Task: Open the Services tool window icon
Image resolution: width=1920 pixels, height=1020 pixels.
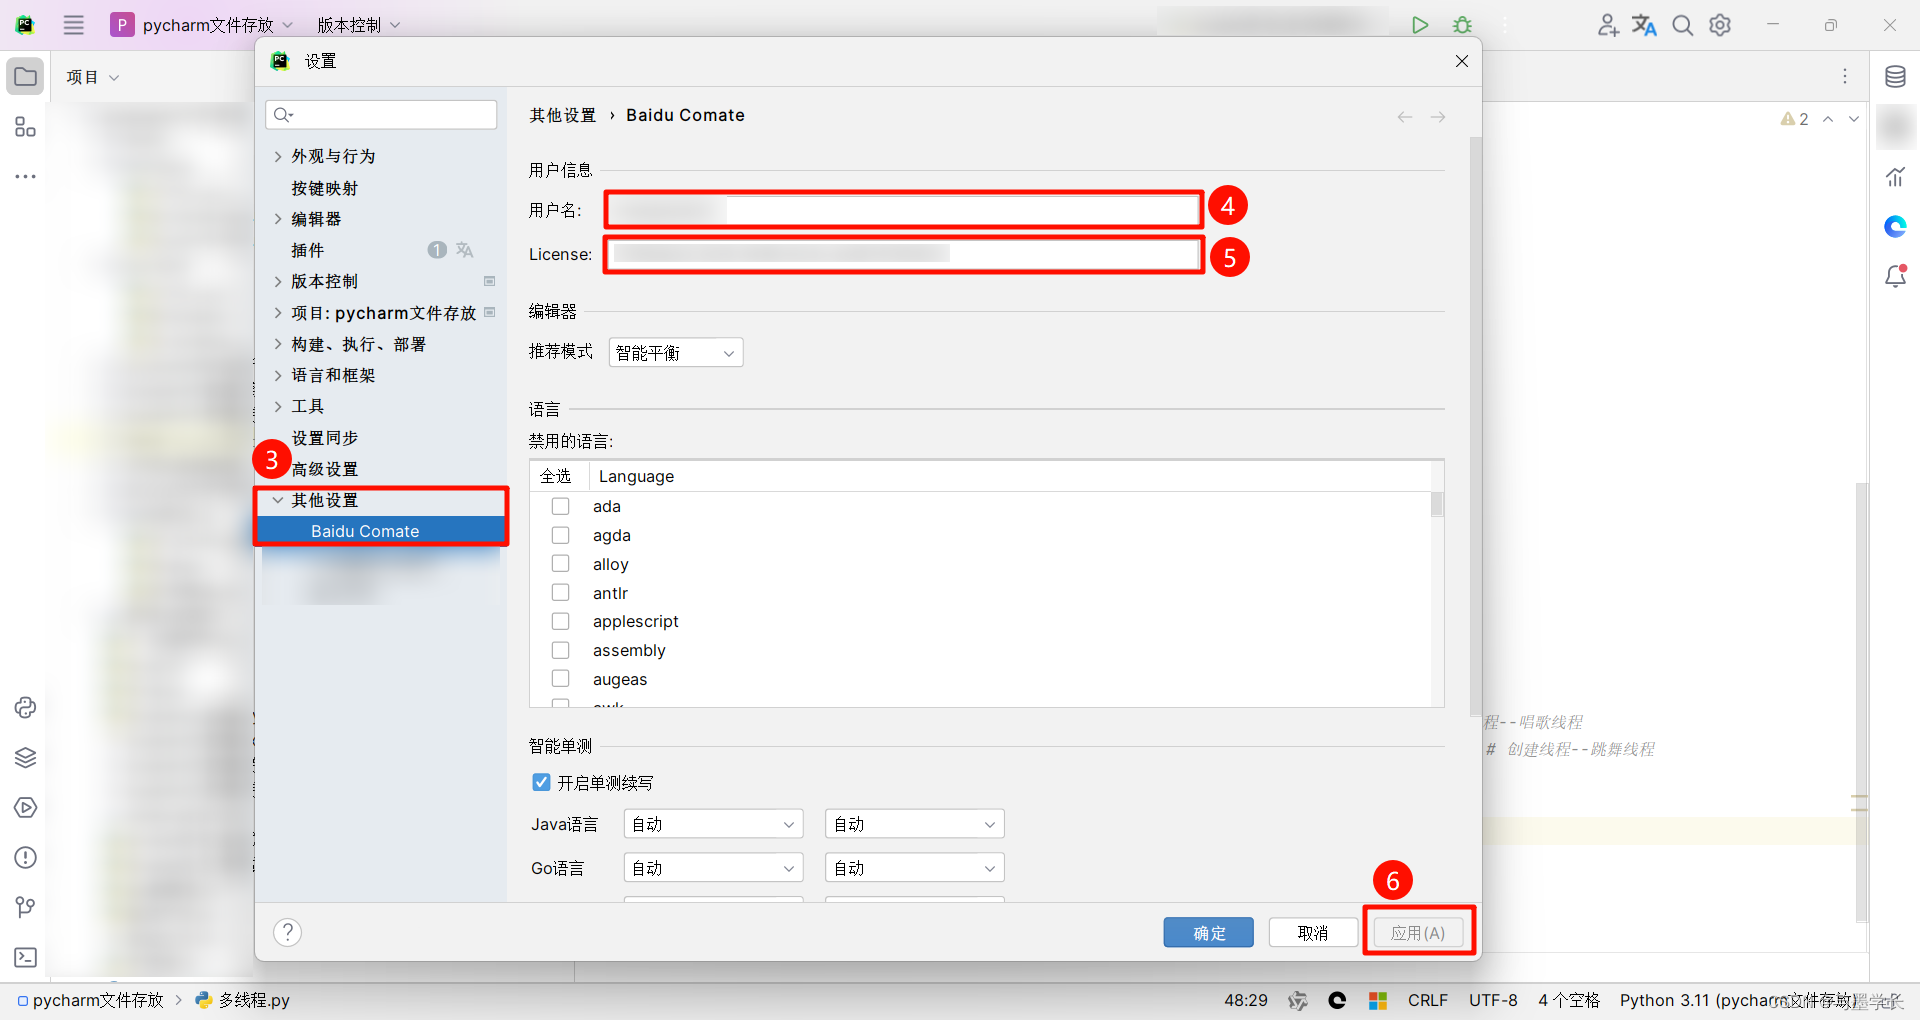Action: tap(25, 807)
